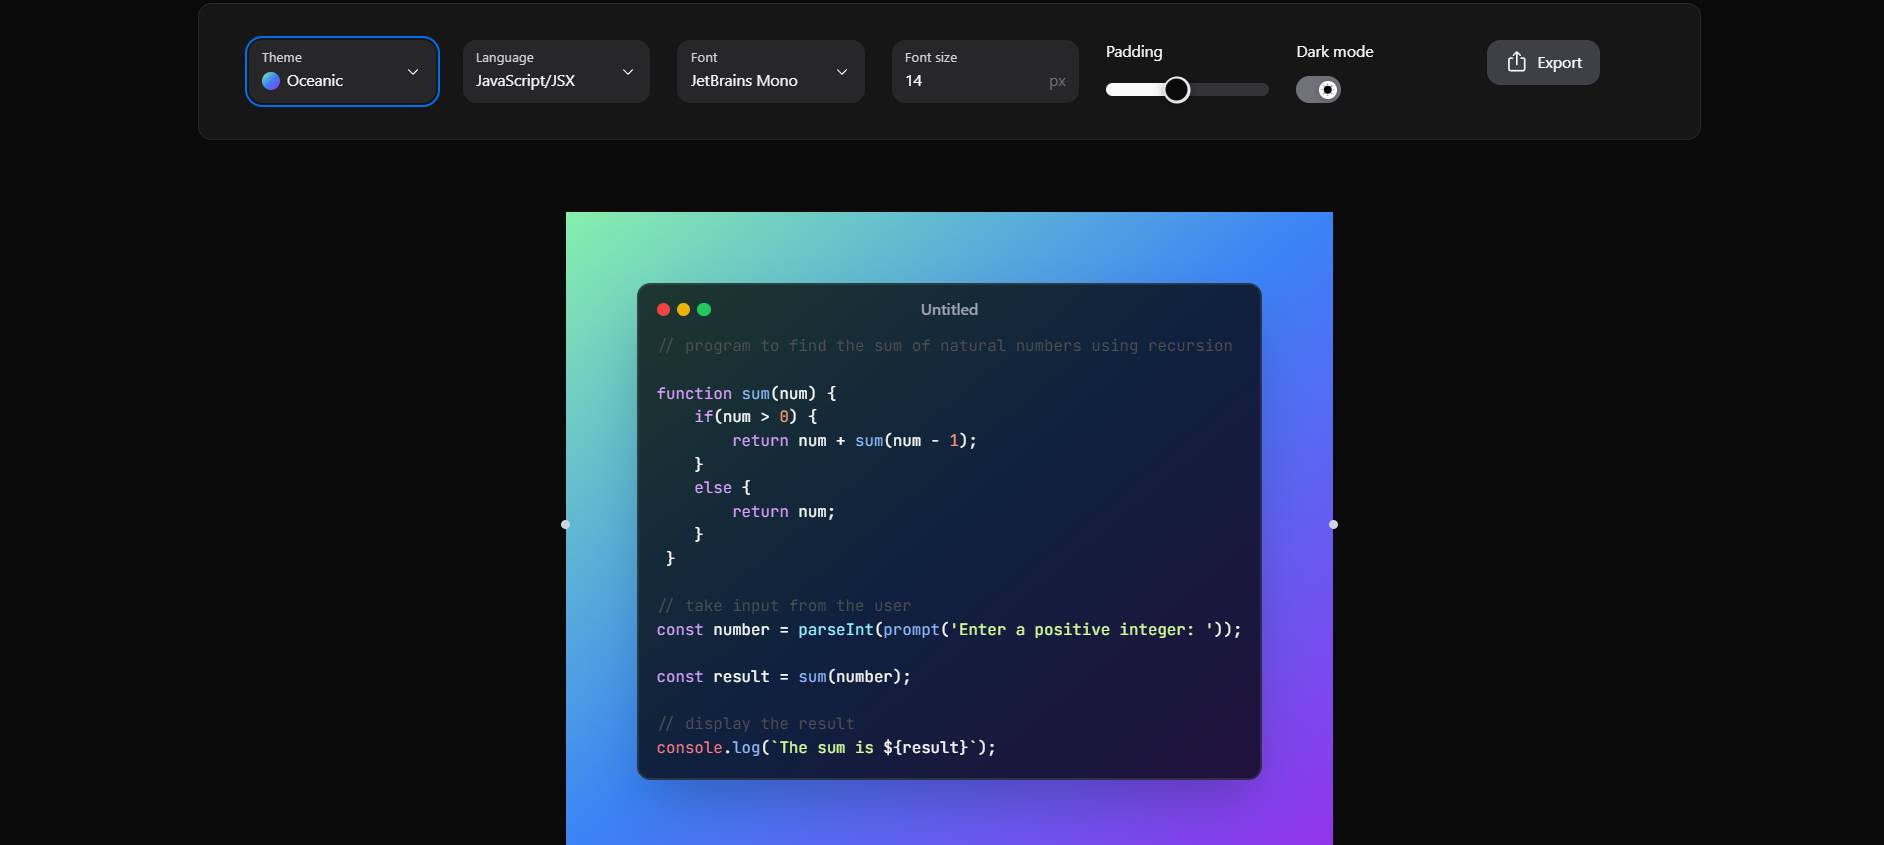This screenshot has height=845, width=1884.
Task: Open the Font dropdown showing JetBrains Mono
Action: (x=771, y=71)
